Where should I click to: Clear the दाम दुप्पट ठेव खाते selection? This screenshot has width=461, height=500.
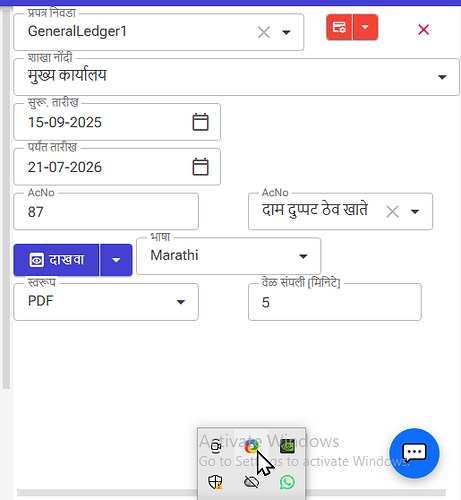[392, 211]
